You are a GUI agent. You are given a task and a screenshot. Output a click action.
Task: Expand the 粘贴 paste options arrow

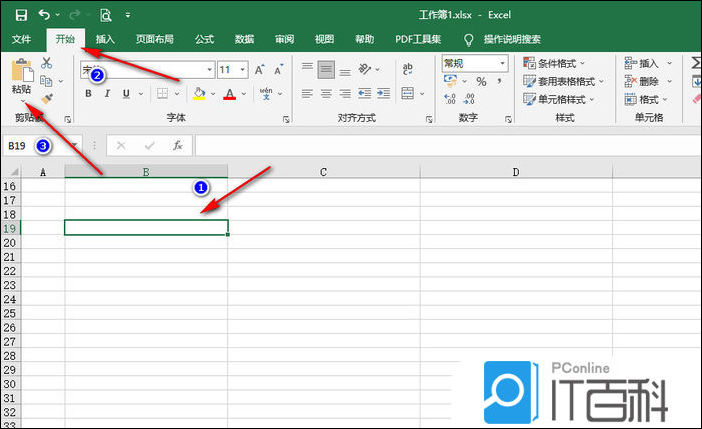[x=23, y=101]
